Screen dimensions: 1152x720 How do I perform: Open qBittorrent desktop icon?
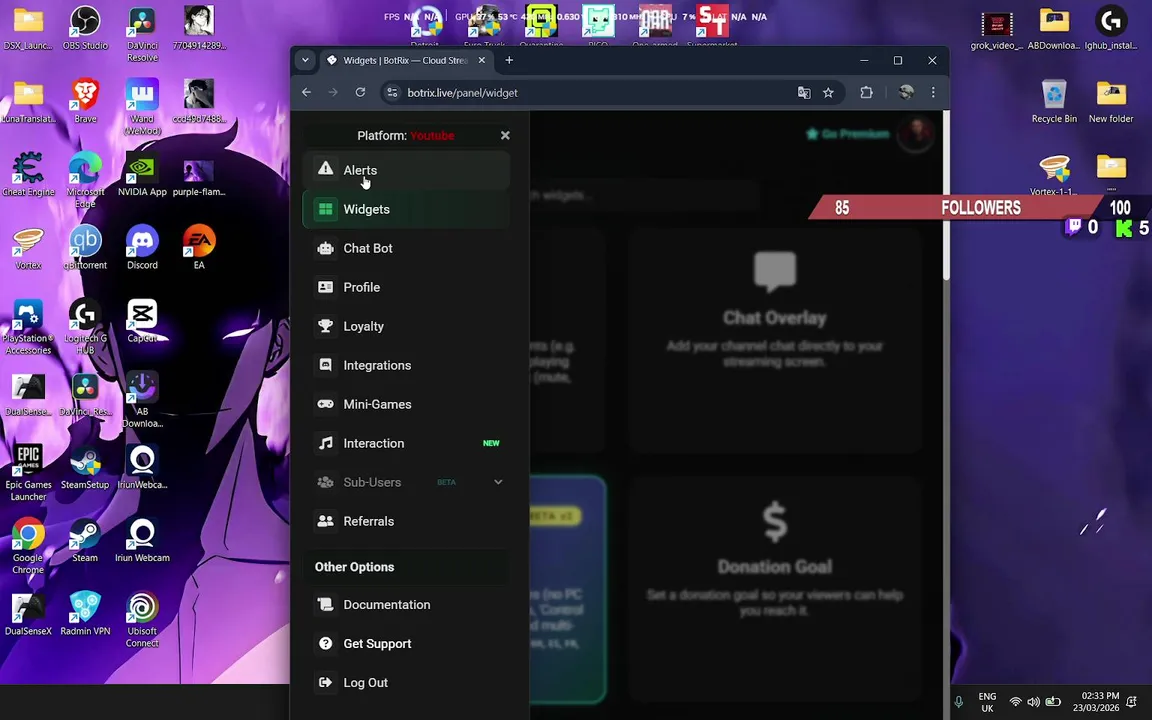tap(85, 248)
